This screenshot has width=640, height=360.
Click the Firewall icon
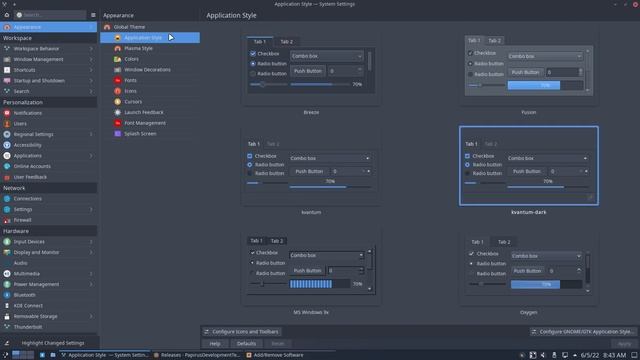[7, 220]
